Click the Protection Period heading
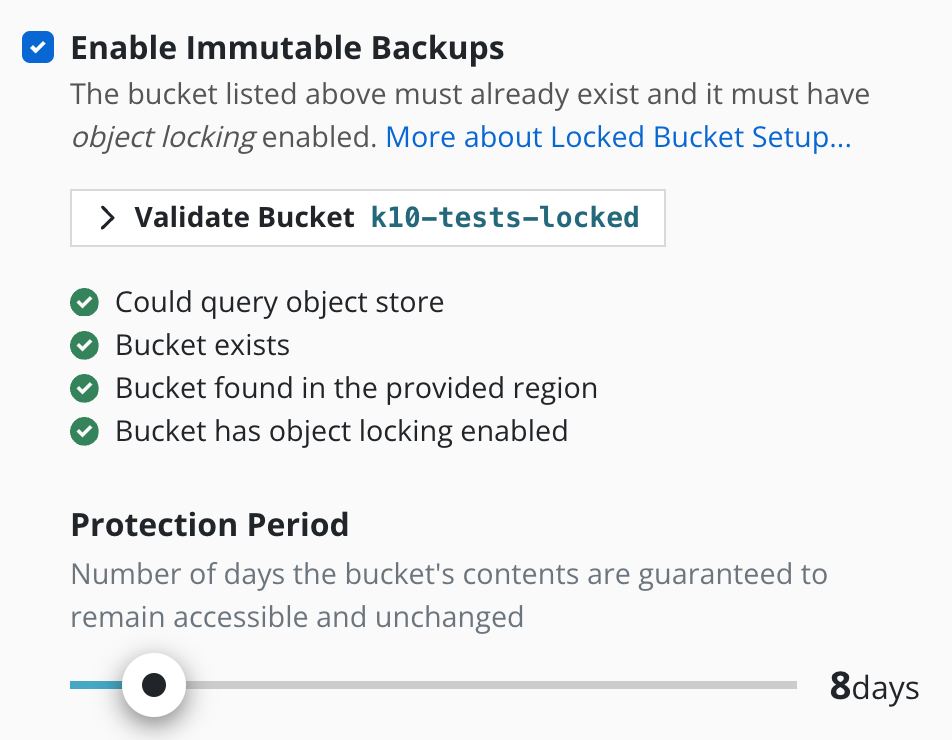This screenshot has height=740, width=952. point(209,525)
